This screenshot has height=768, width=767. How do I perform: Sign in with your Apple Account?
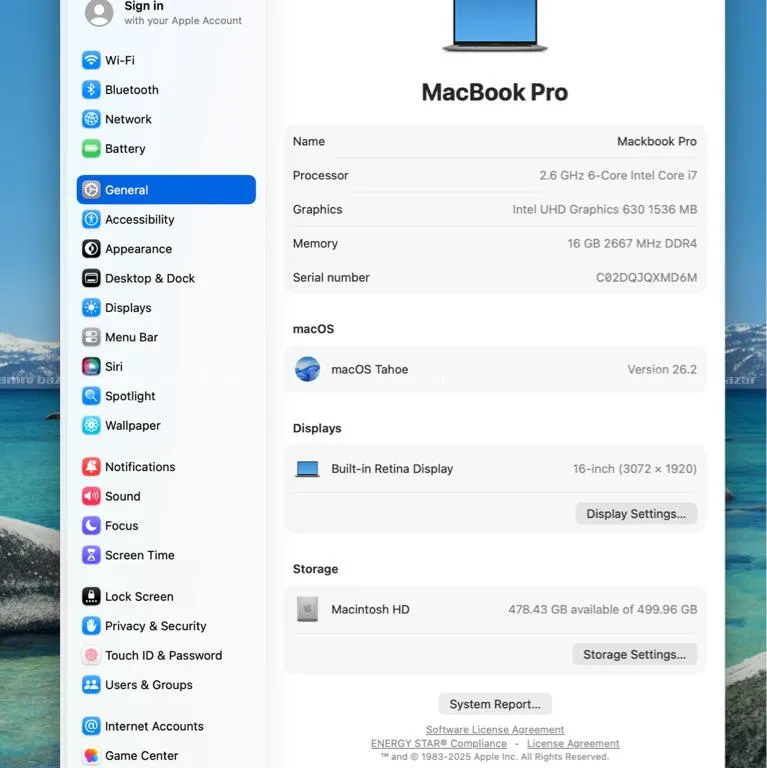coord(164,13)
